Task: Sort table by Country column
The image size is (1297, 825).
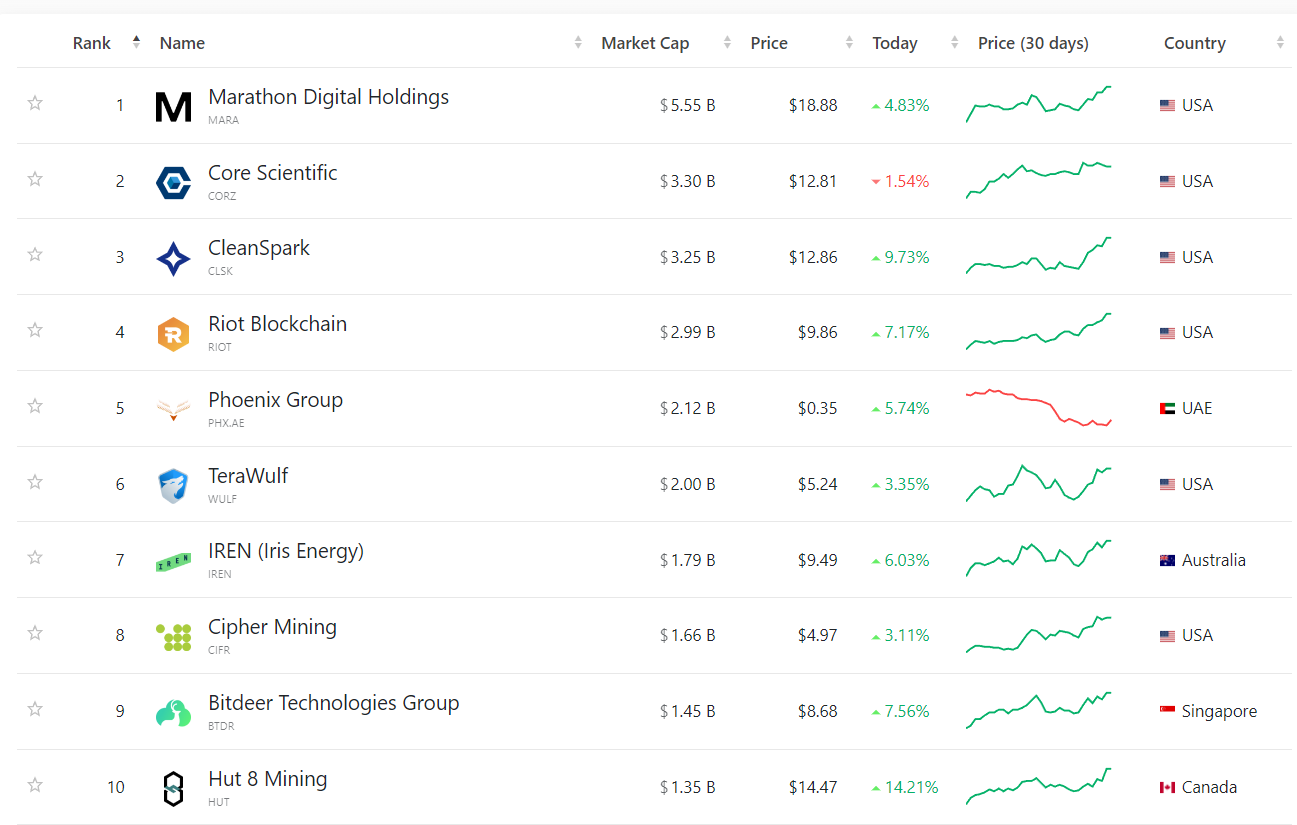Action: point(1194,43)
